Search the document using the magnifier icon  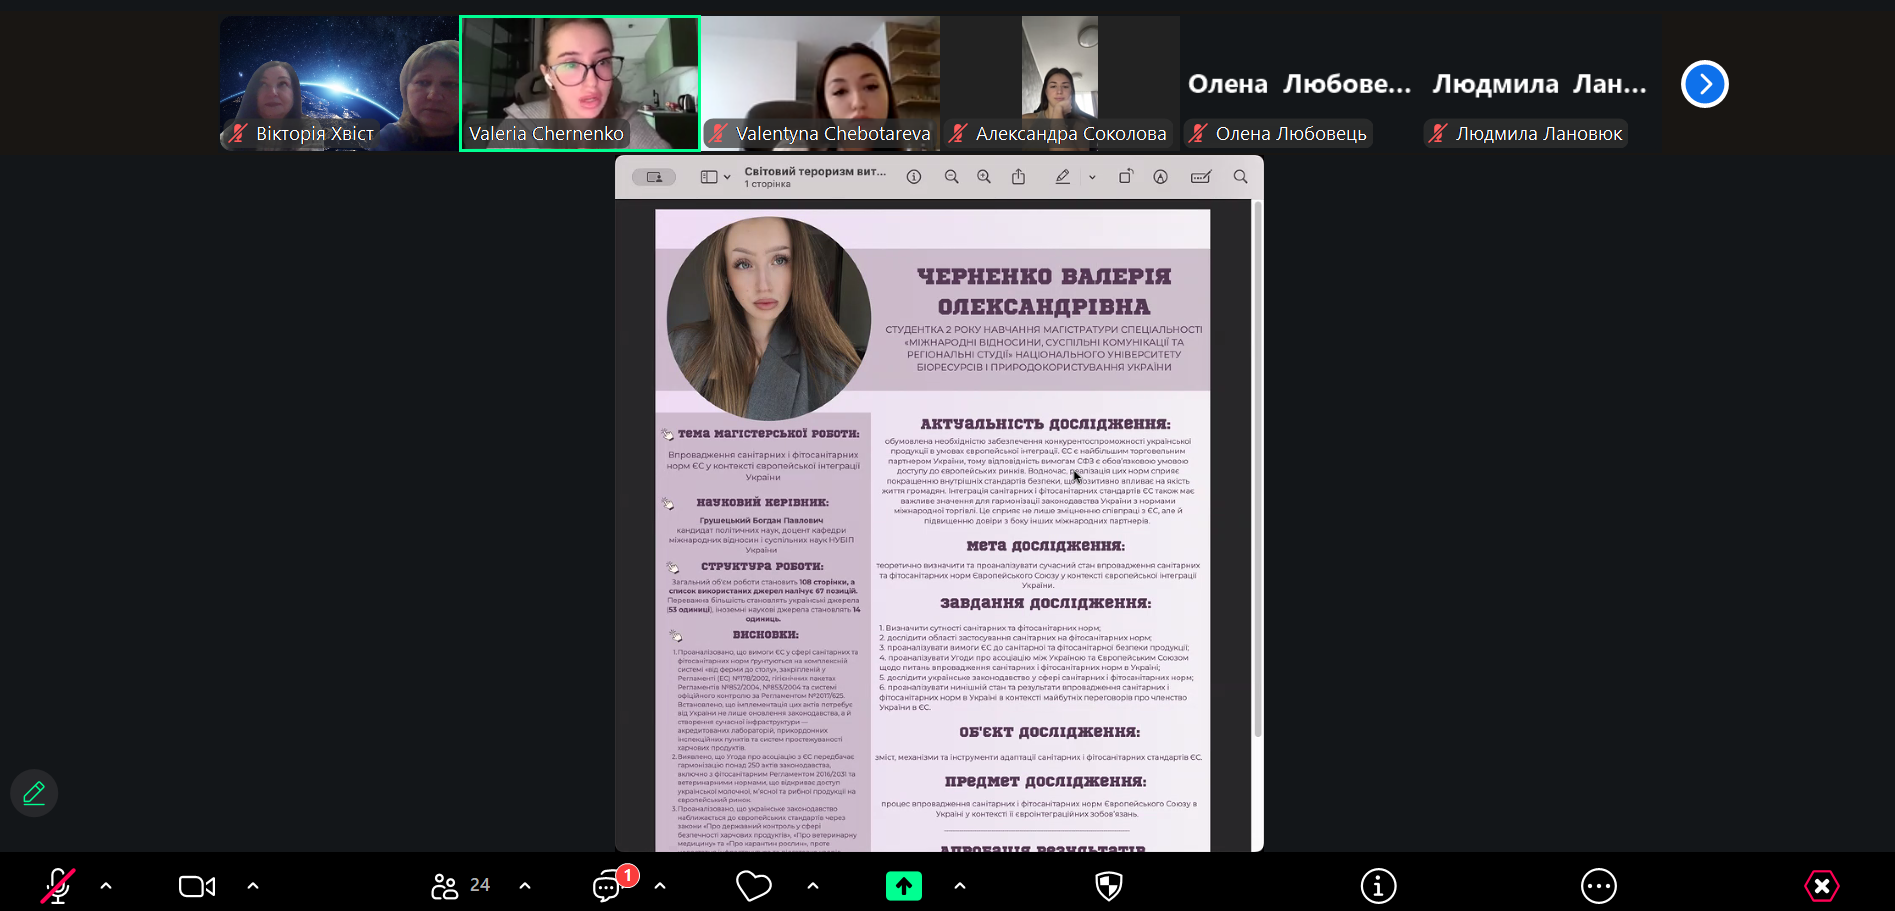[x=1240, y=177]
